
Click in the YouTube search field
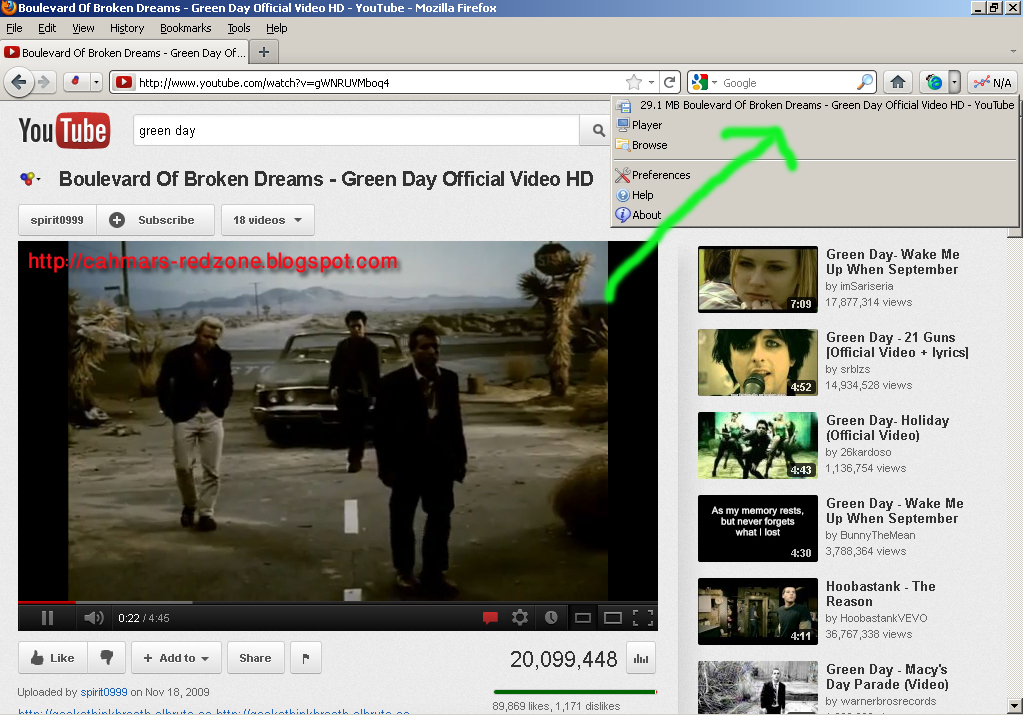[x=356, y=130]
